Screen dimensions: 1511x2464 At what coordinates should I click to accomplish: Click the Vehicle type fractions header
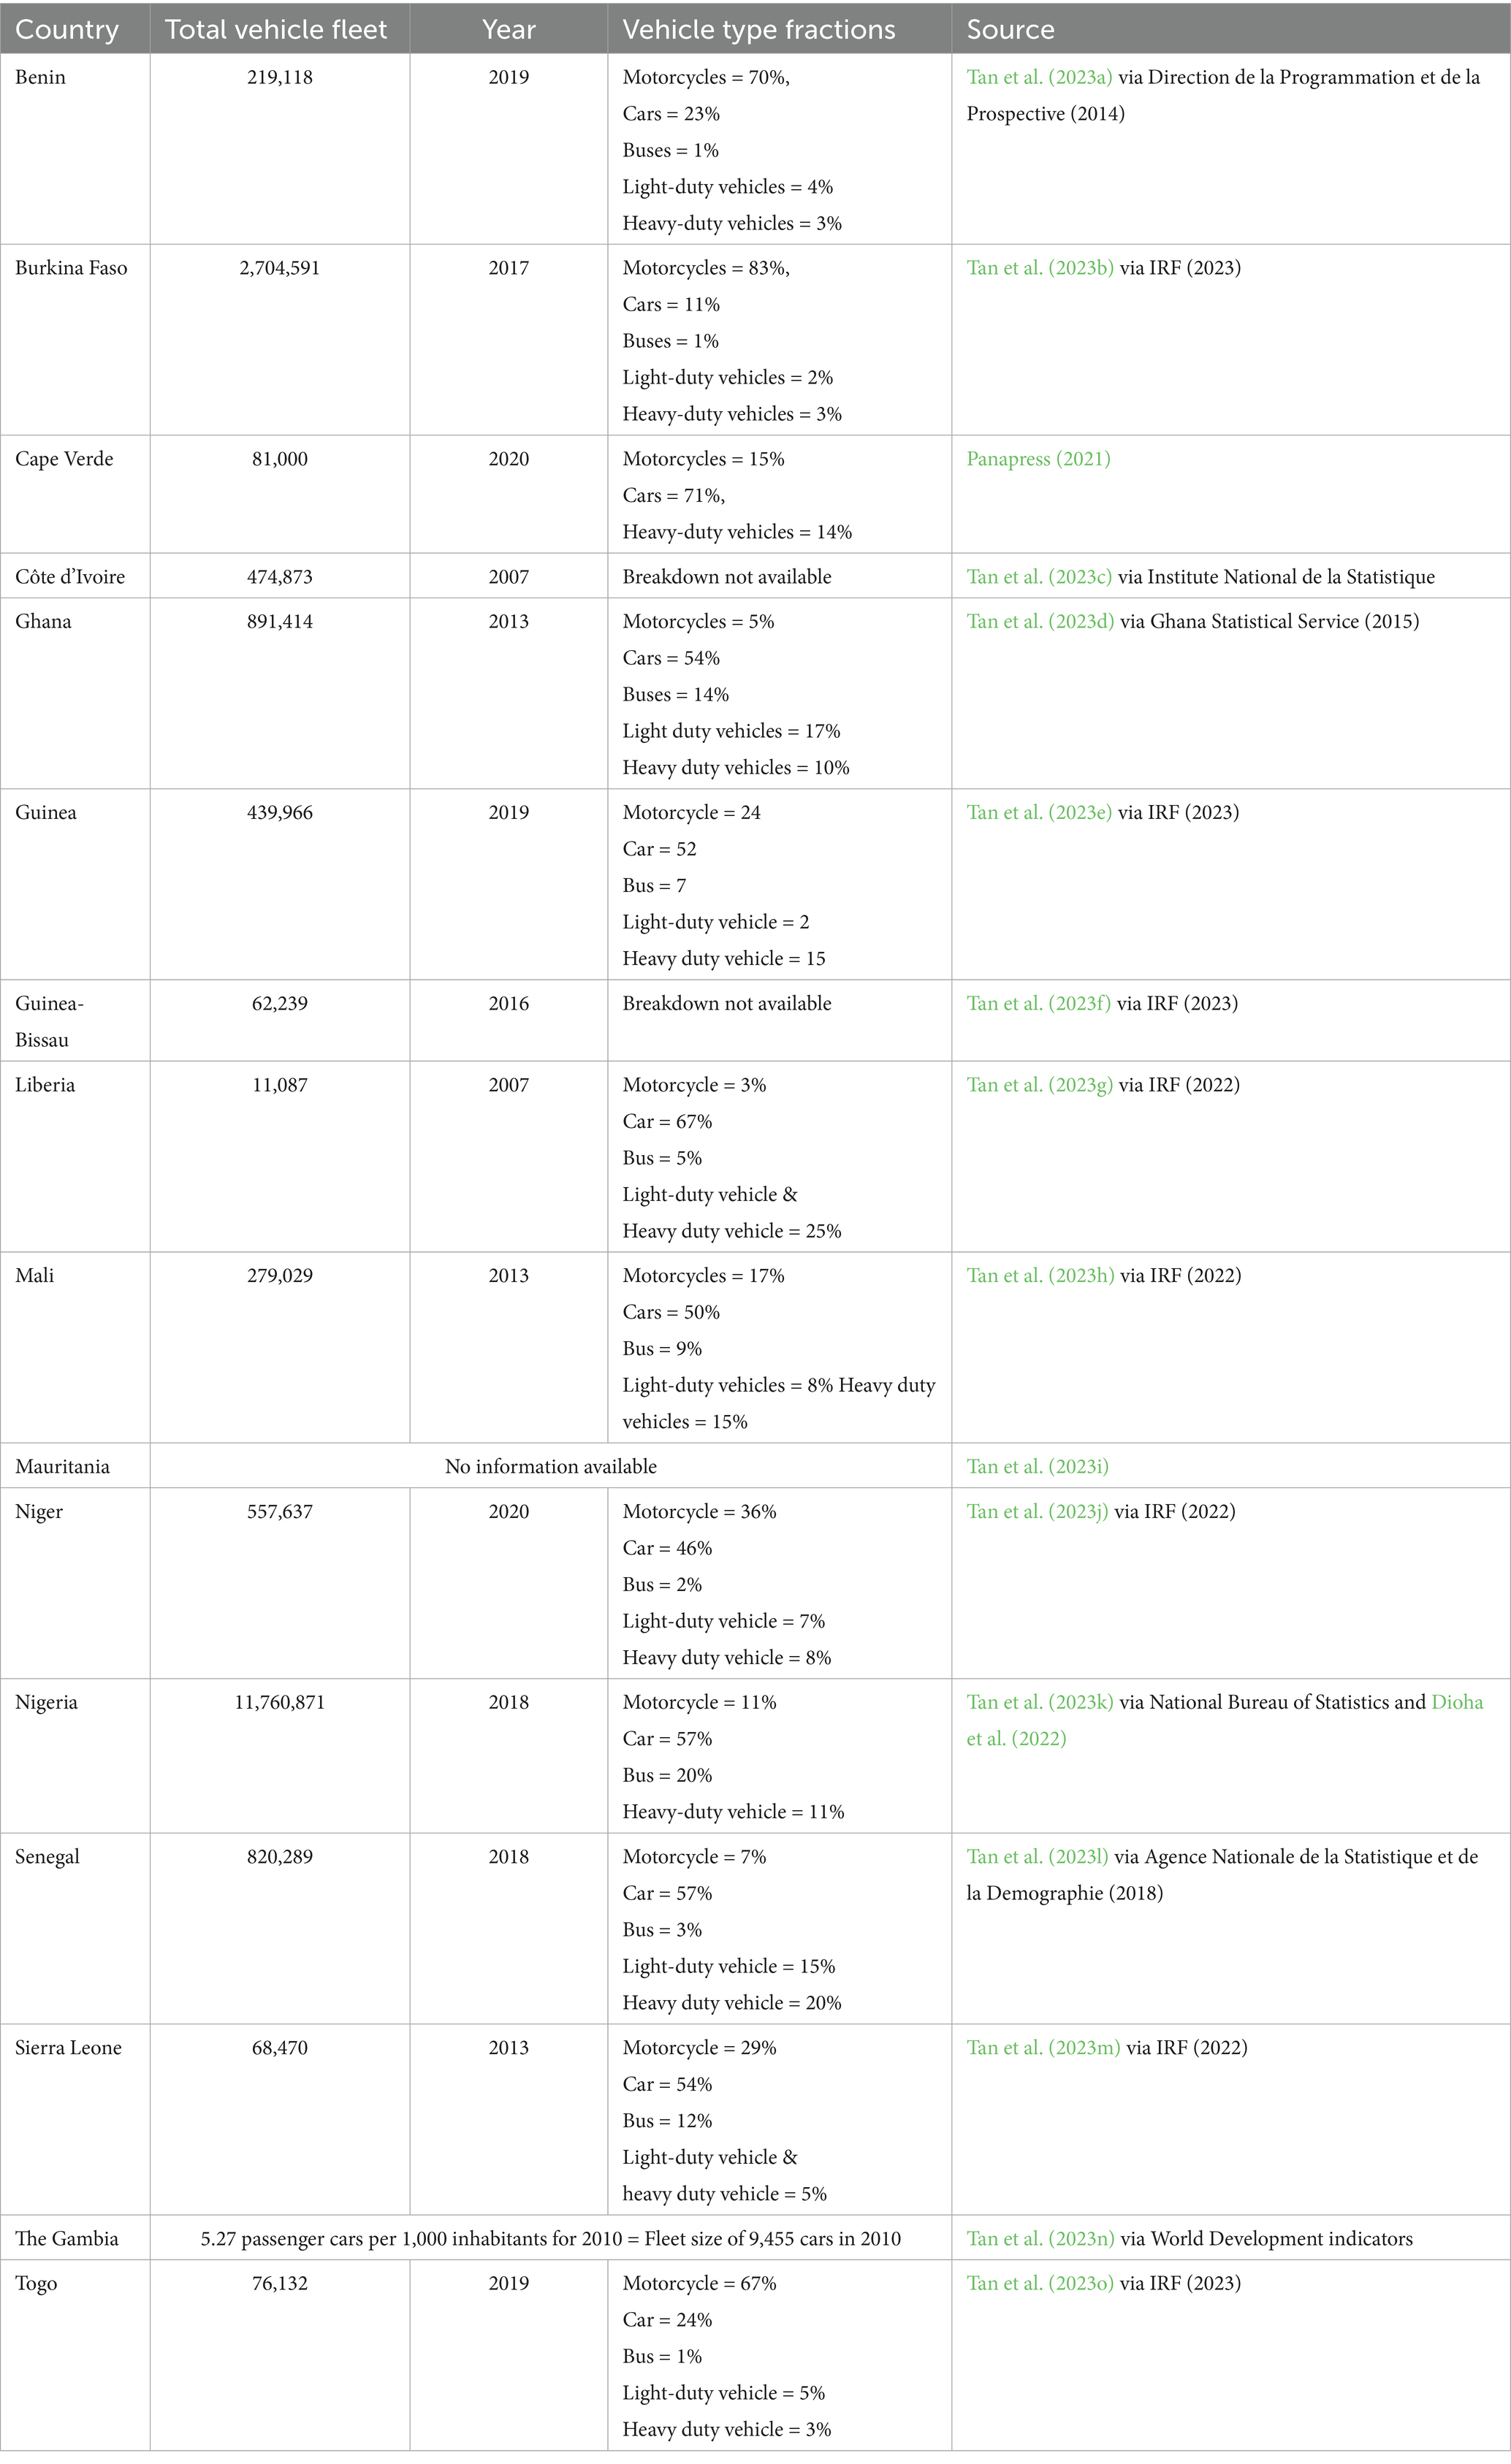tap(759, 30)
